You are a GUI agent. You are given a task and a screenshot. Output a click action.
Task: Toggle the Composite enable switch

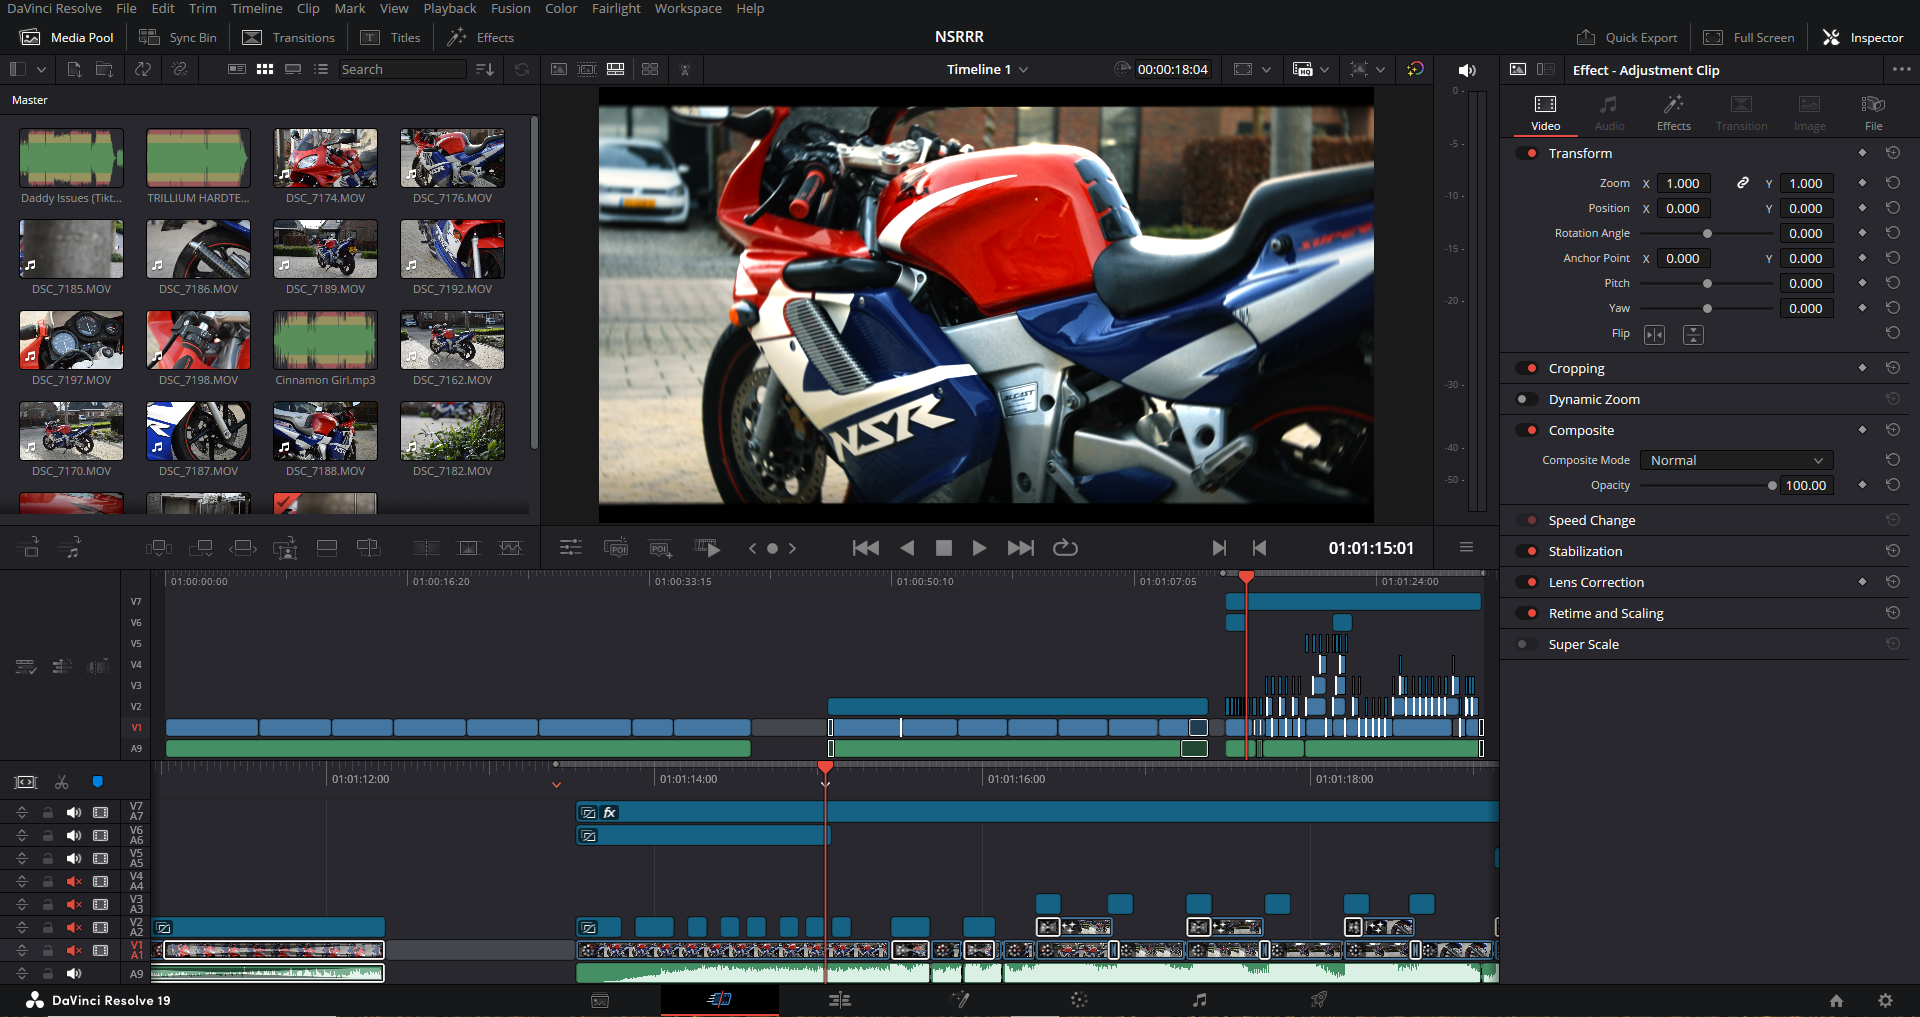(x=1527, y=430)
